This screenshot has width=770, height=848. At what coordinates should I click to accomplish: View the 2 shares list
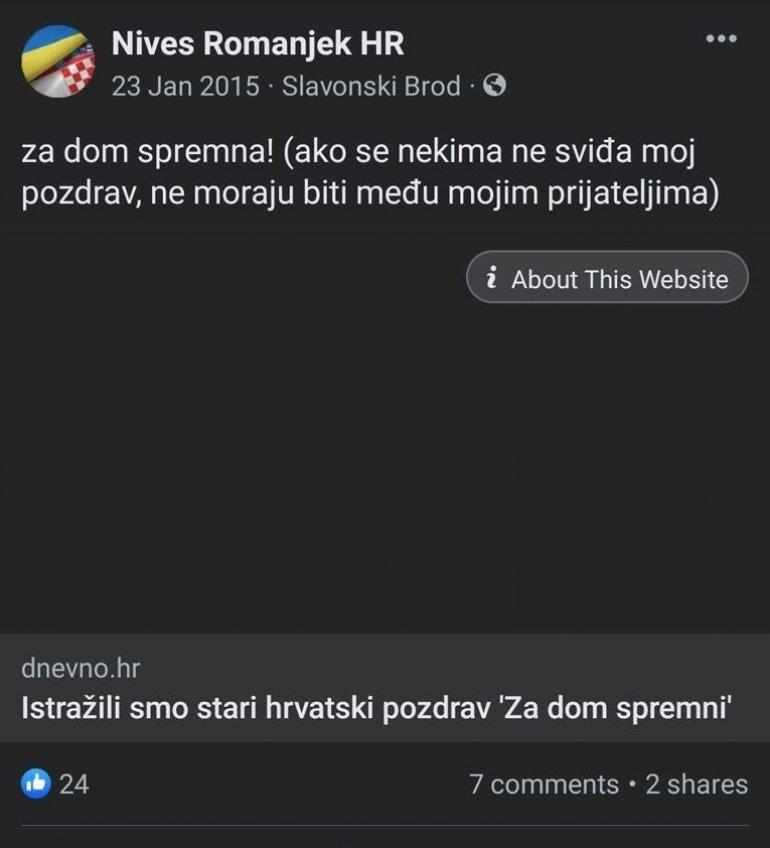click(696, 784)
